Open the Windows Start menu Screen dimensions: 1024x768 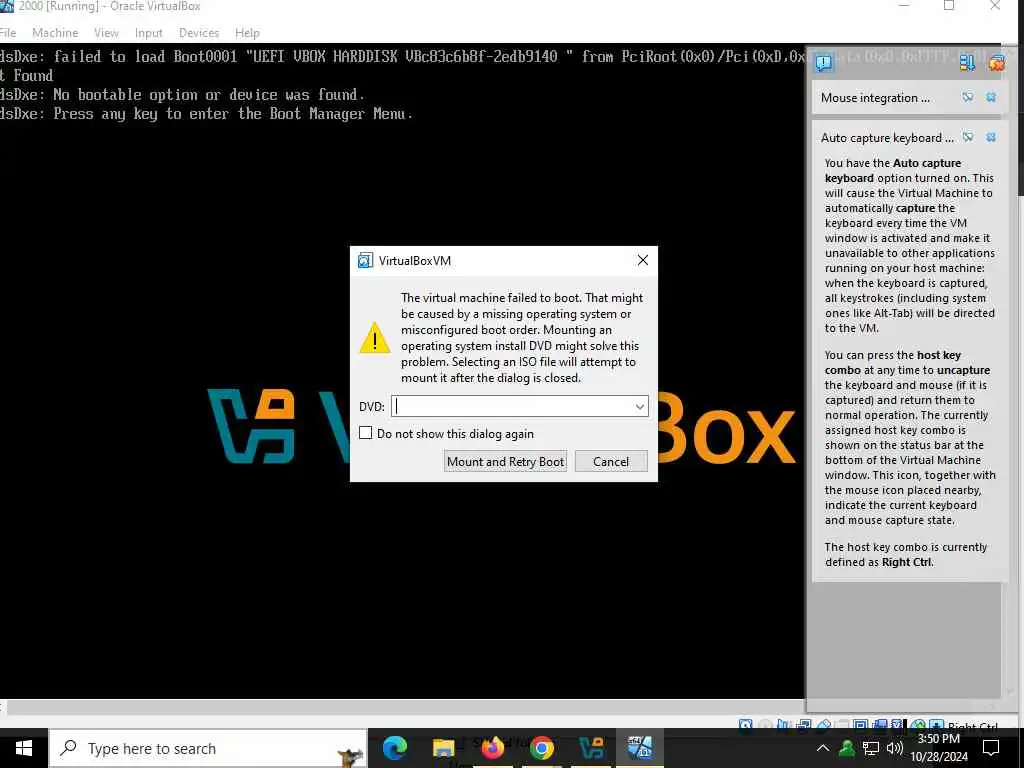tap(24, 748)
